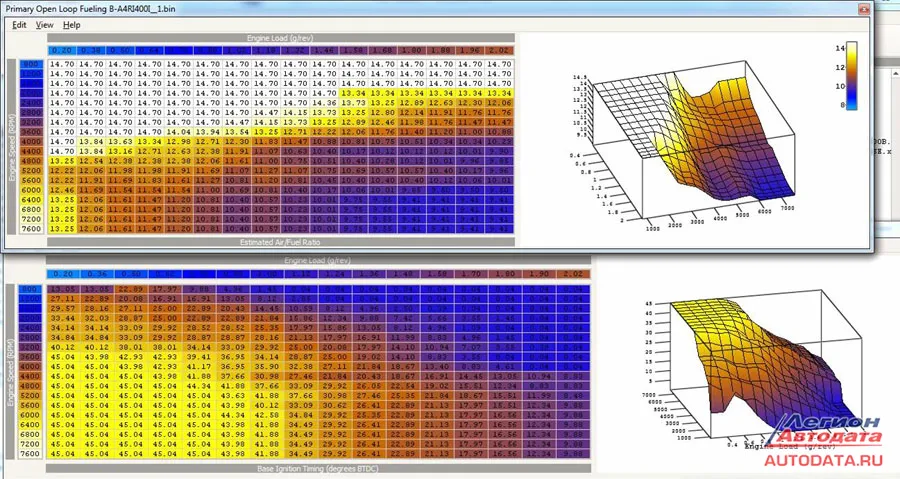Viewport: 900px width, 479px height.
Task: Select fueling cell 13.94 in the 3600 row
Action: (x=207, y=131)
